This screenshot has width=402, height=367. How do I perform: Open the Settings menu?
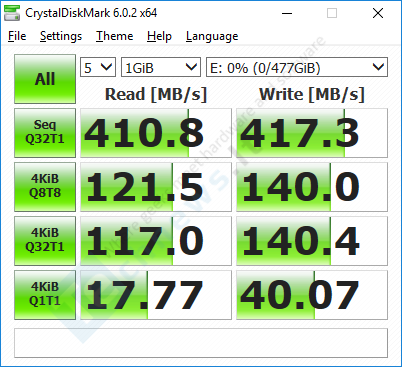point(61,36)
